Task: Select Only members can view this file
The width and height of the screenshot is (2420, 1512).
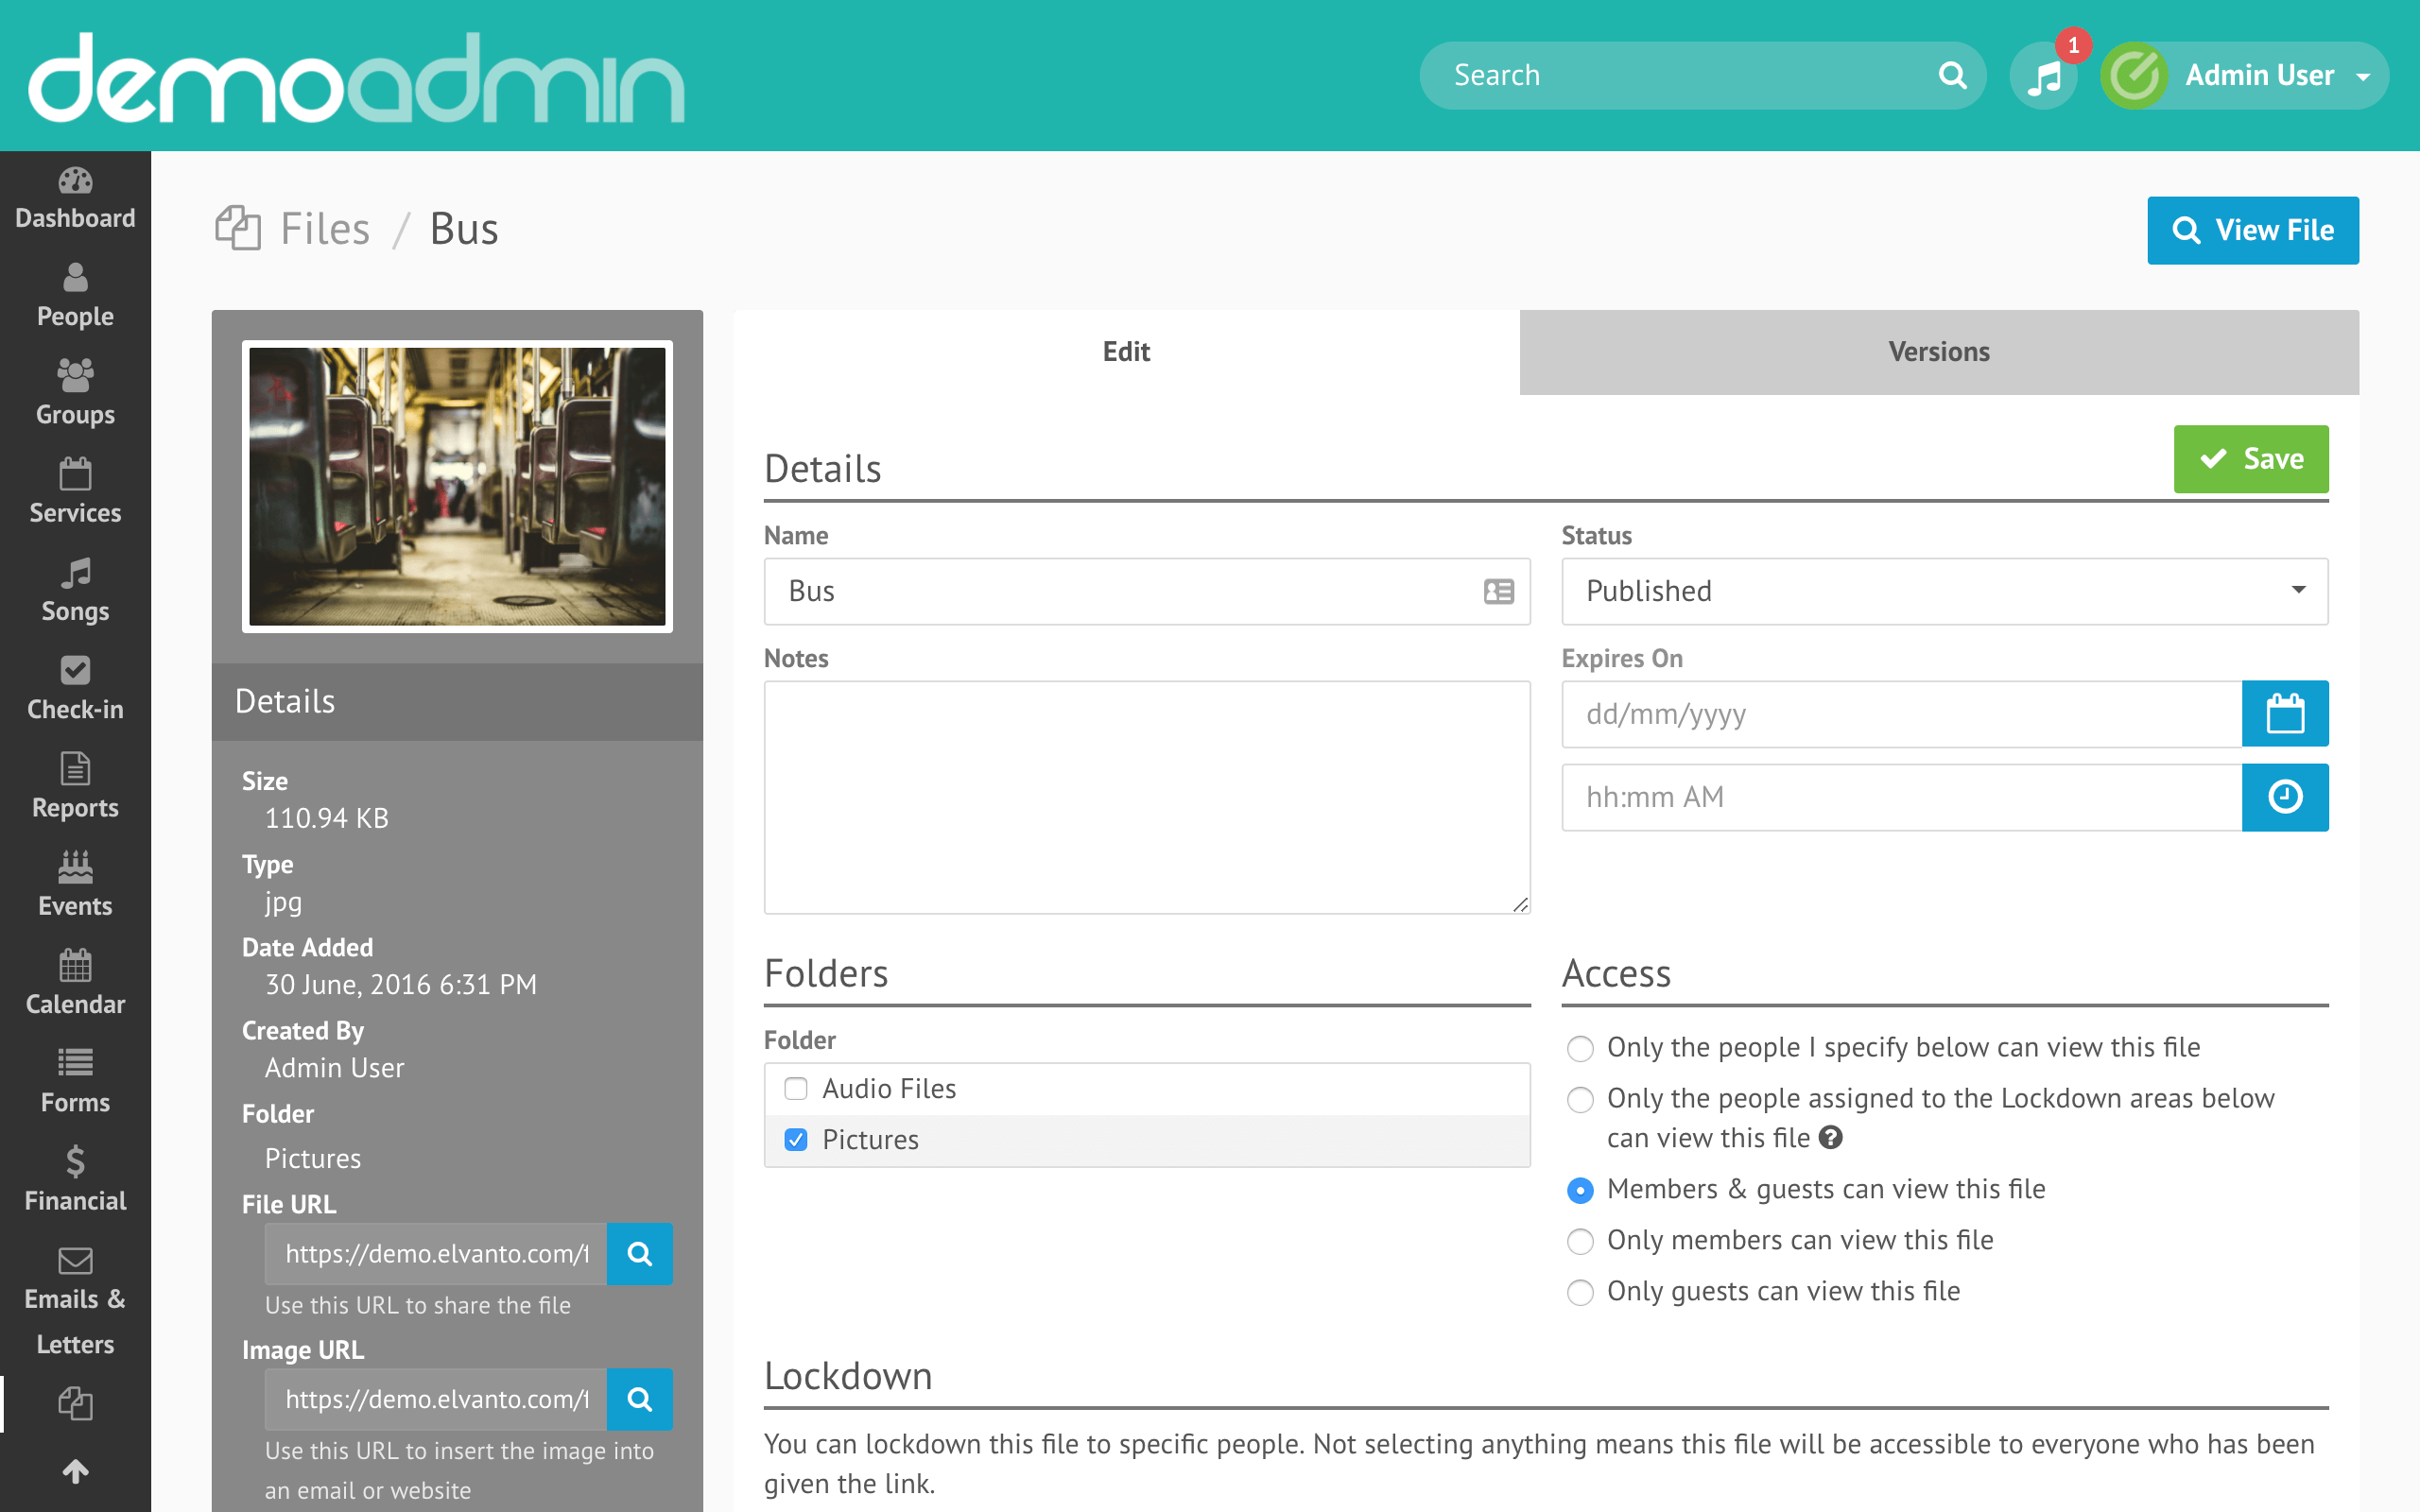Action: 1580,1241
